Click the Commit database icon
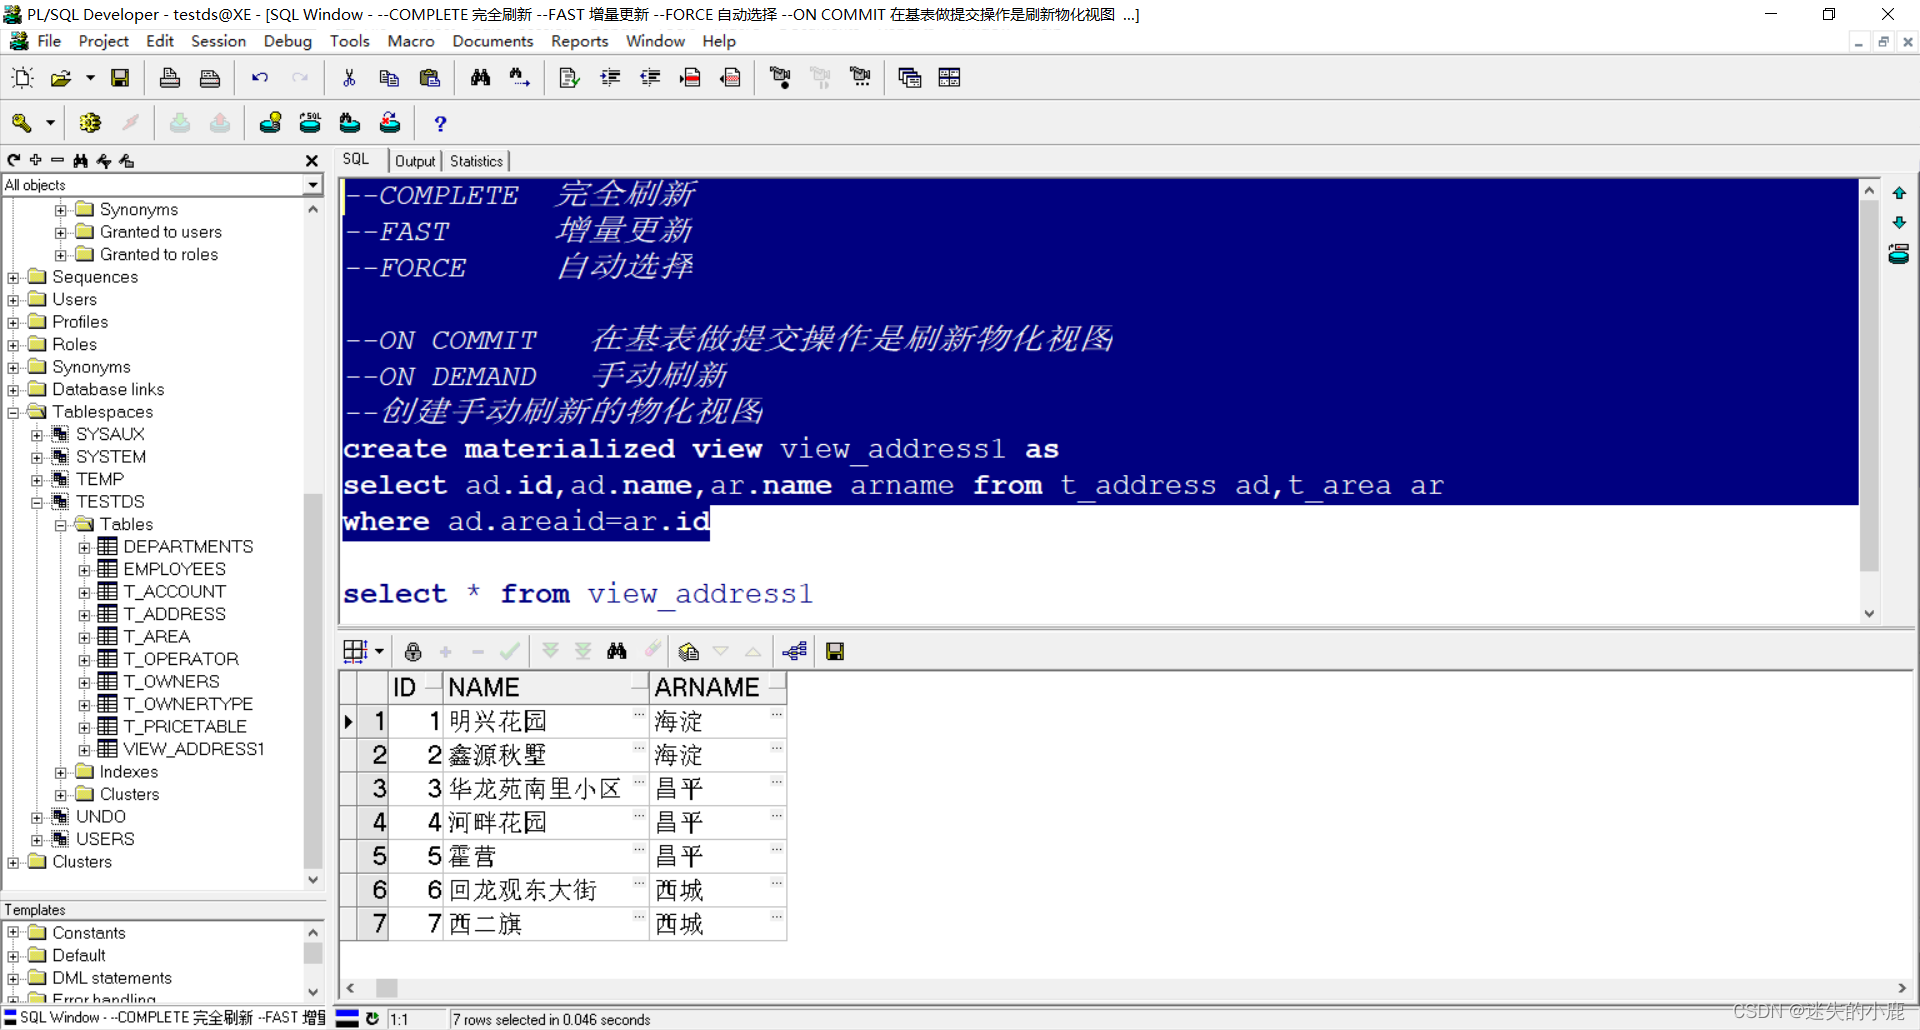The width and height of the screenshot is (1920, 1030). point(180,123)
